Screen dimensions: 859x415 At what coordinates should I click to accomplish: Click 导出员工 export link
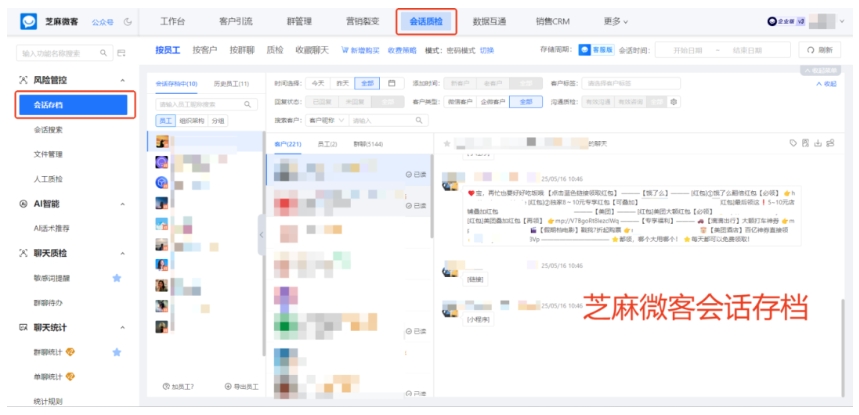click(x=241, y=386)
